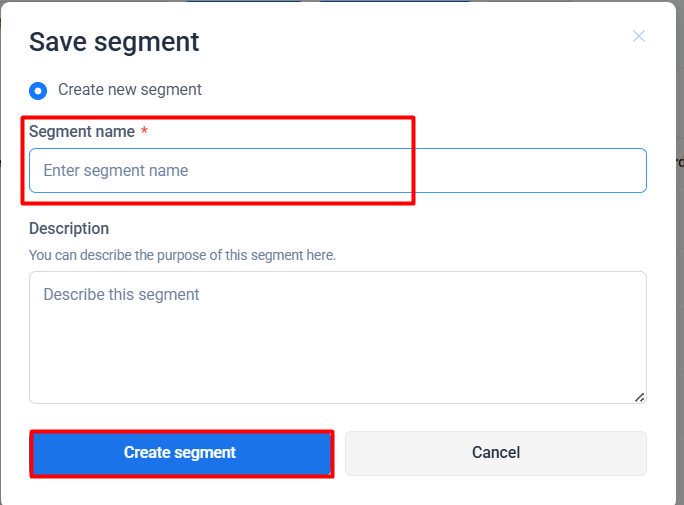Click the textarea resize handle corner

(x=640, y=397)
